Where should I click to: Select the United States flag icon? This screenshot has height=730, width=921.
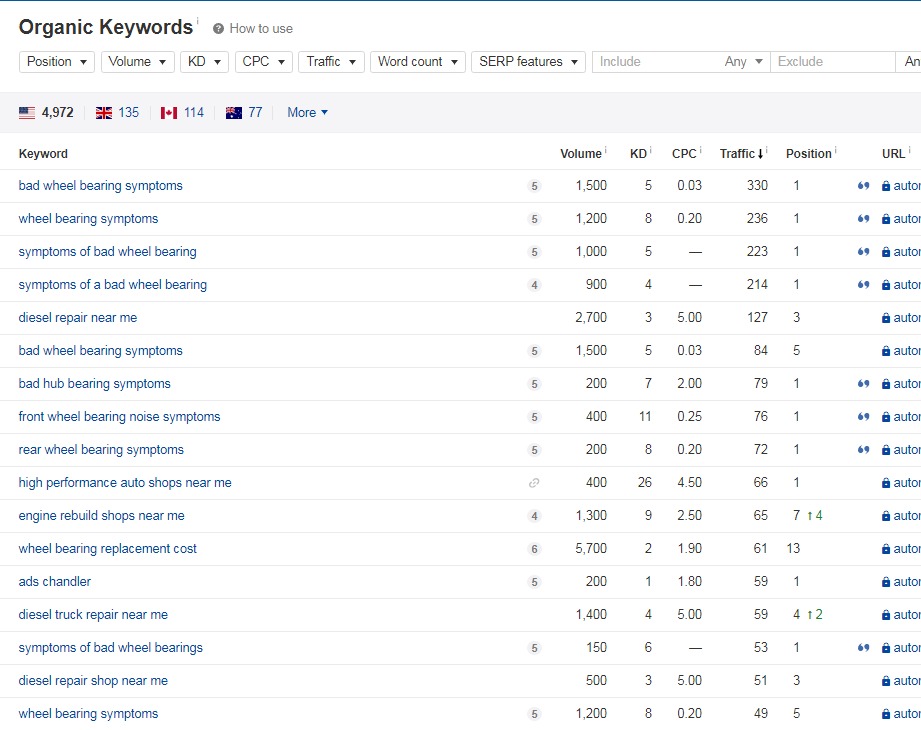(27, 113)
